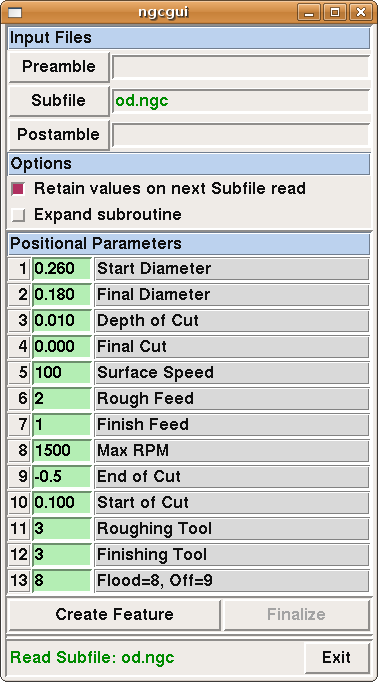Screen dimensions: 378x682
Task: Close the ngcgui window
Action: coord(361,12)
